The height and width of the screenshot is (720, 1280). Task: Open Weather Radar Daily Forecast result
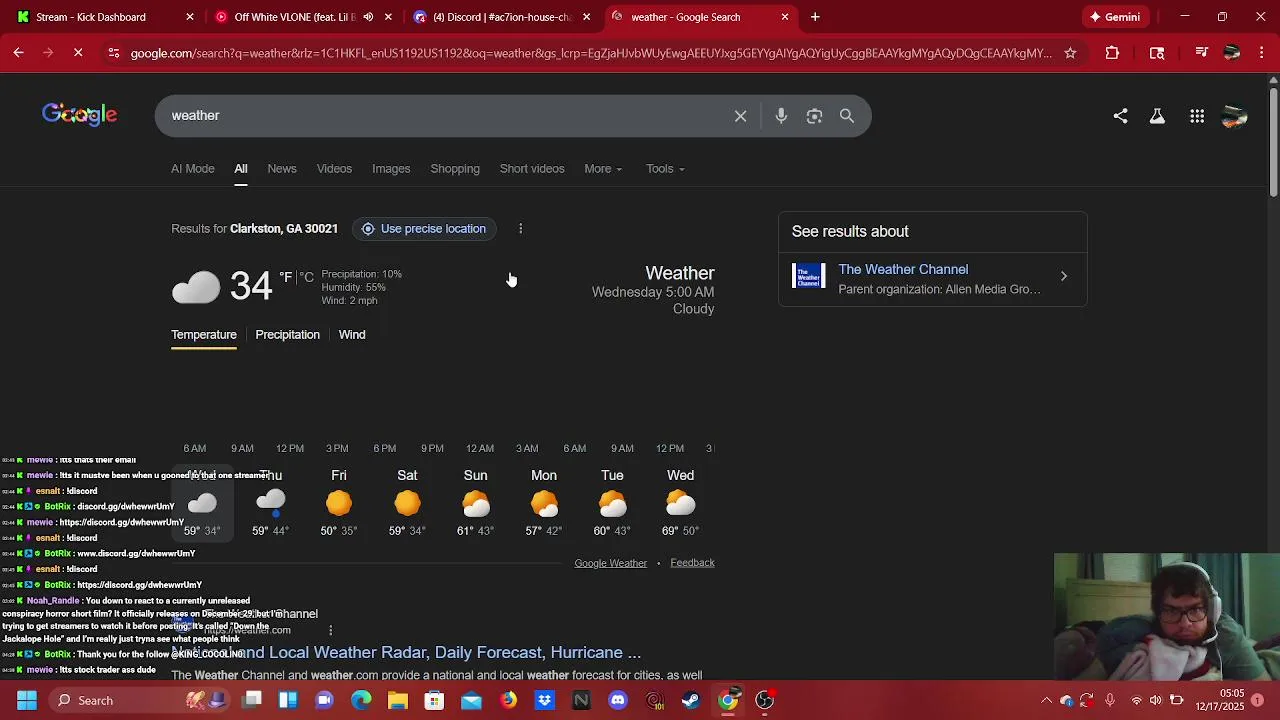[406, 652]
